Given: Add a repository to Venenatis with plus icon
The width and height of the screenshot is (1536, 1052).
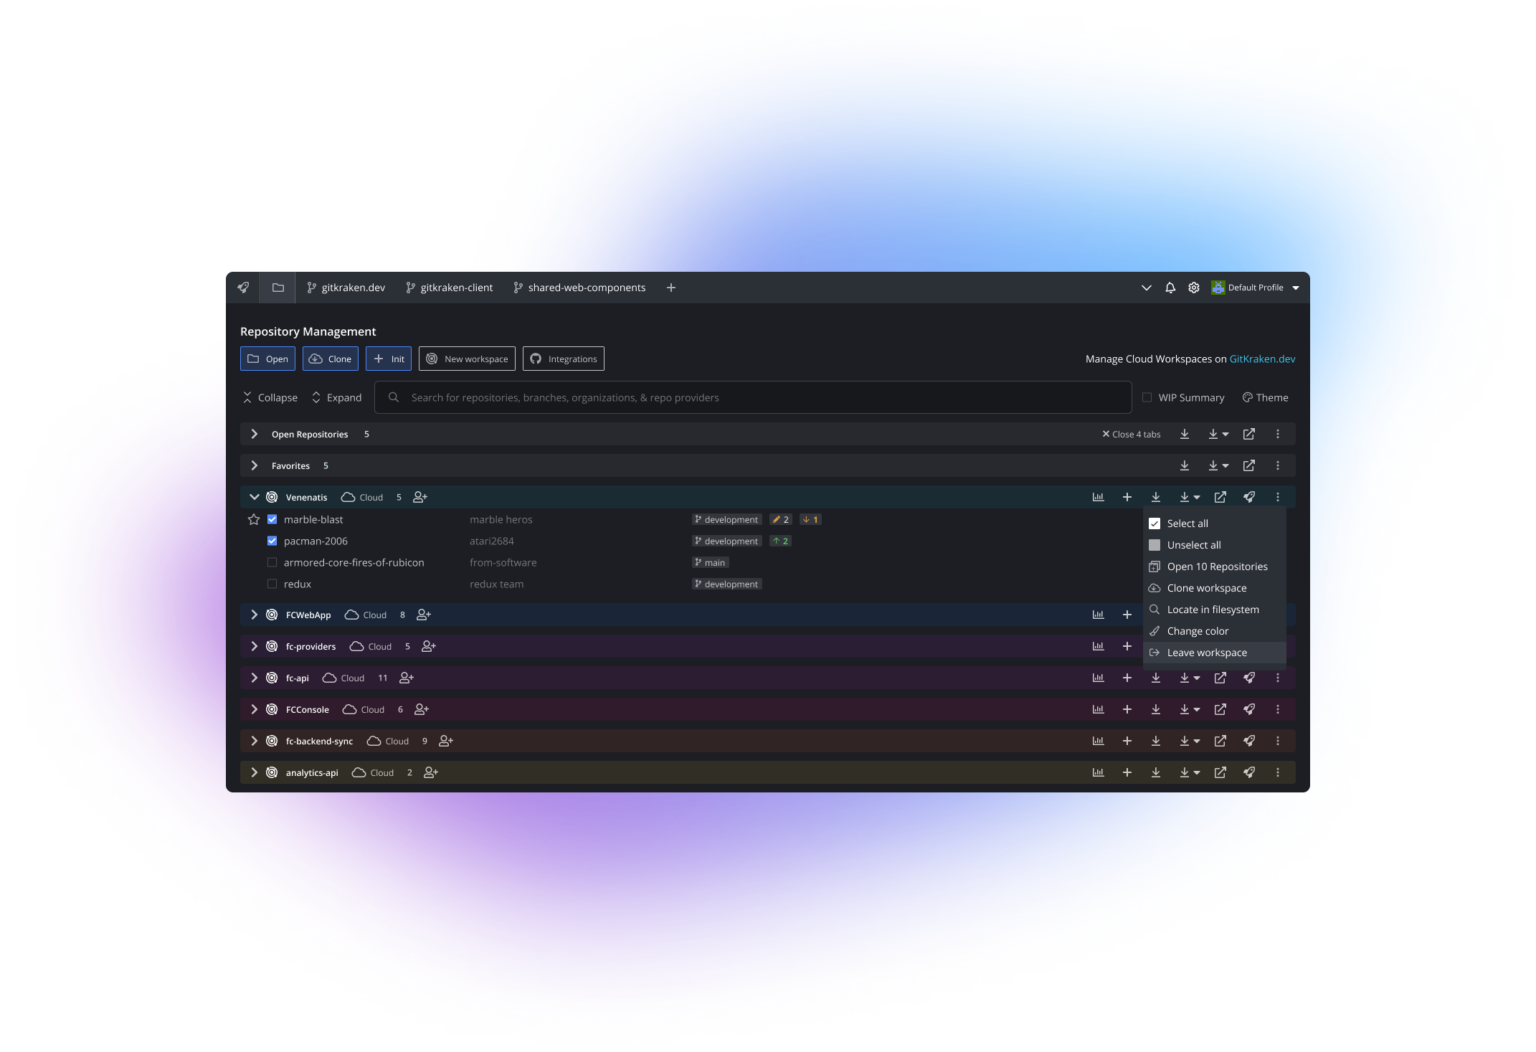Looking at the screenshot, I should [1127, 497].
